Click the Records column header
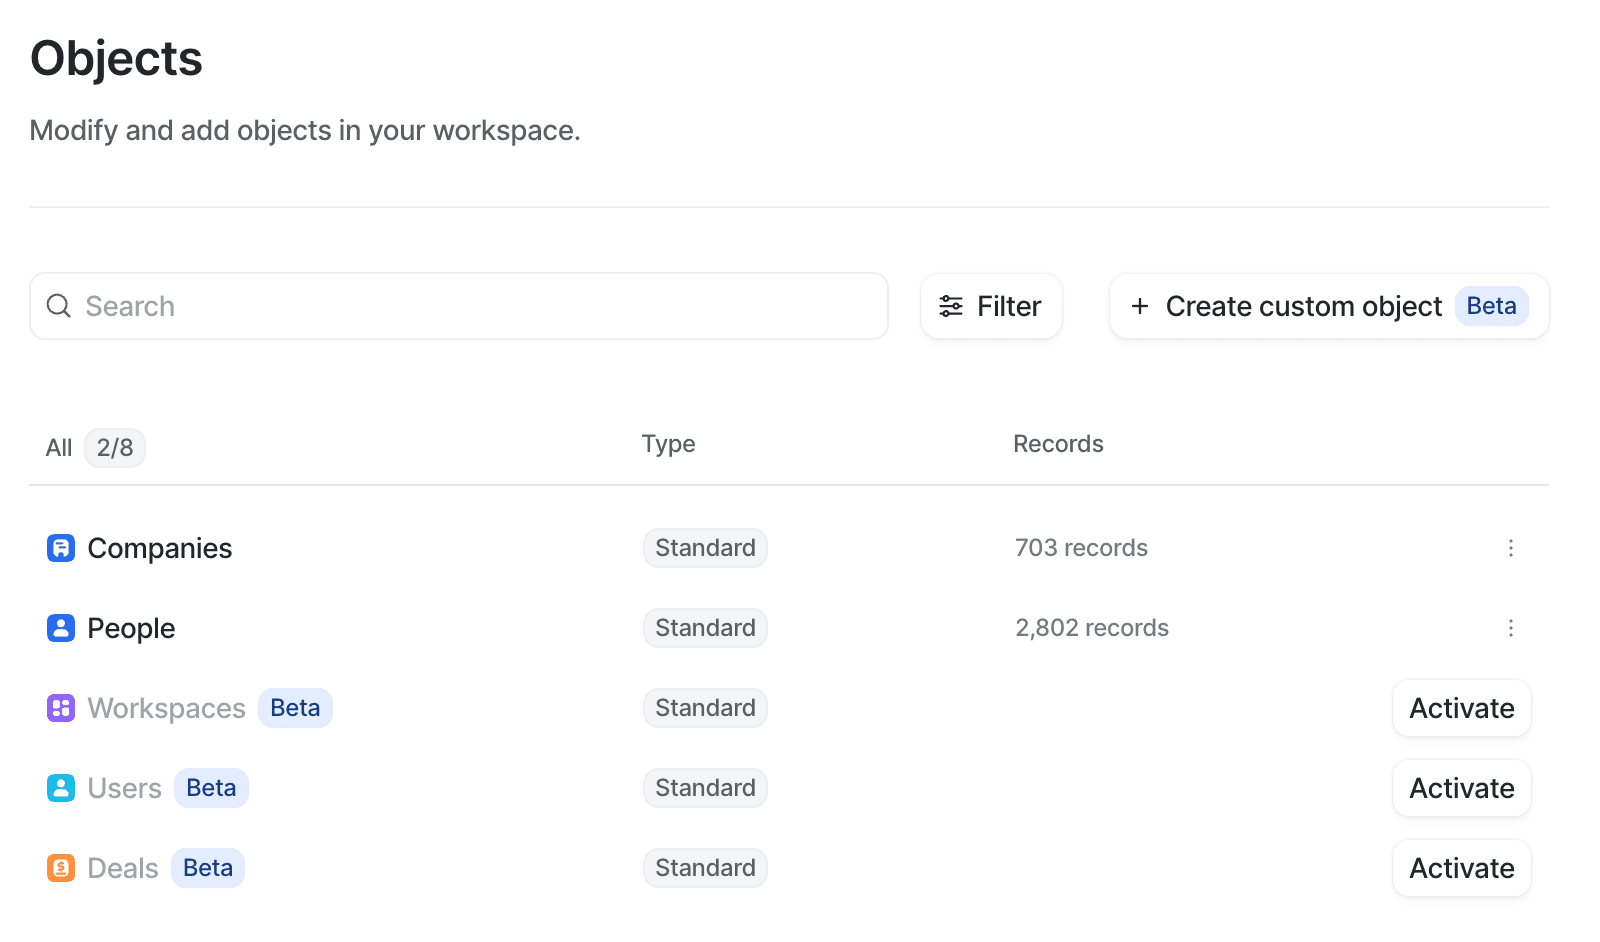Screen dimensions: 1600x942 pos(1058,444)
